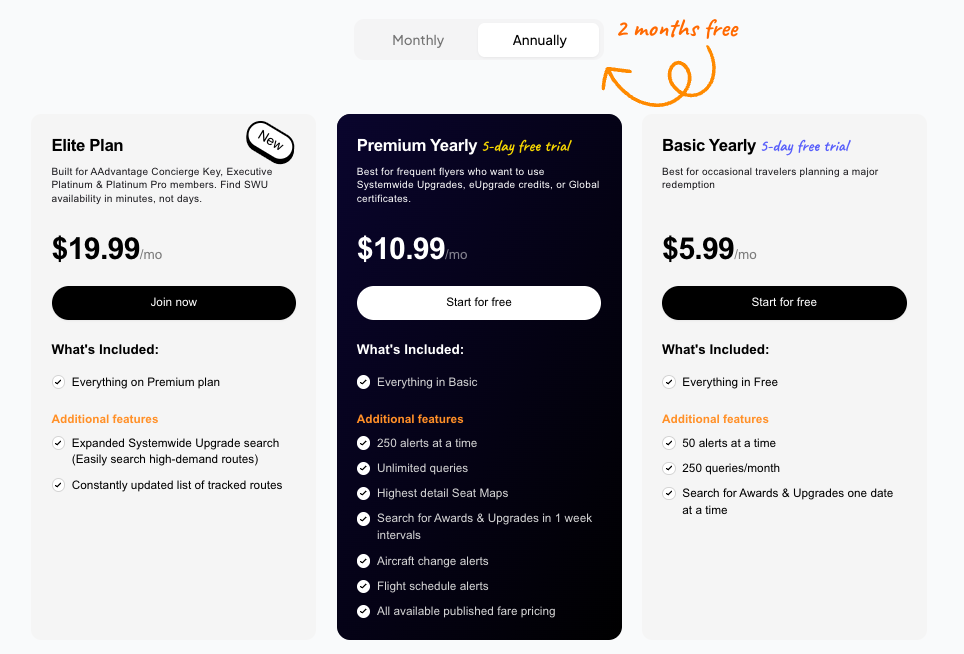Select the Annually billing option
This screenshot has width=964, height=654.
point(538,40)
